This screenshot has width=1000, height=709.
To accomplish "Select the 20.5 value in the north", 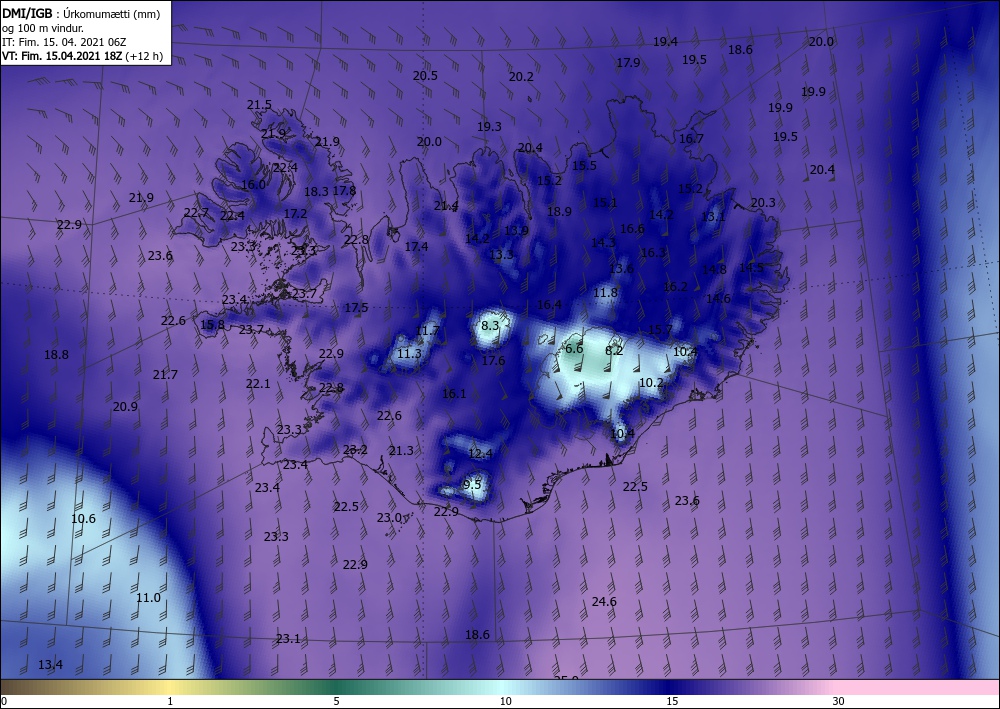I will (x=425, y=75).
